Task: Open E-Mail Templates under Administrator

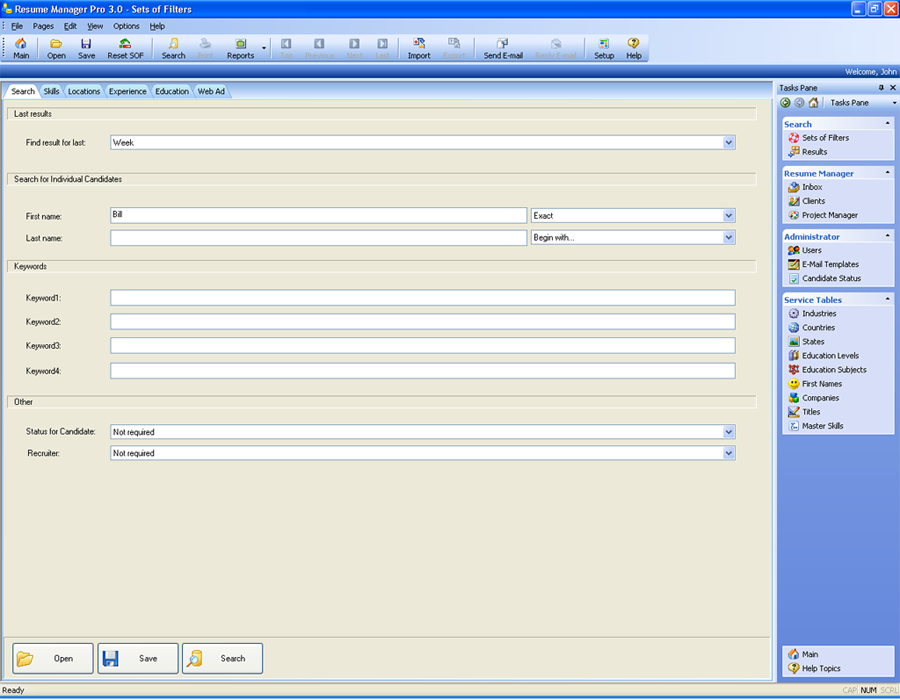Action: (824, 264)
